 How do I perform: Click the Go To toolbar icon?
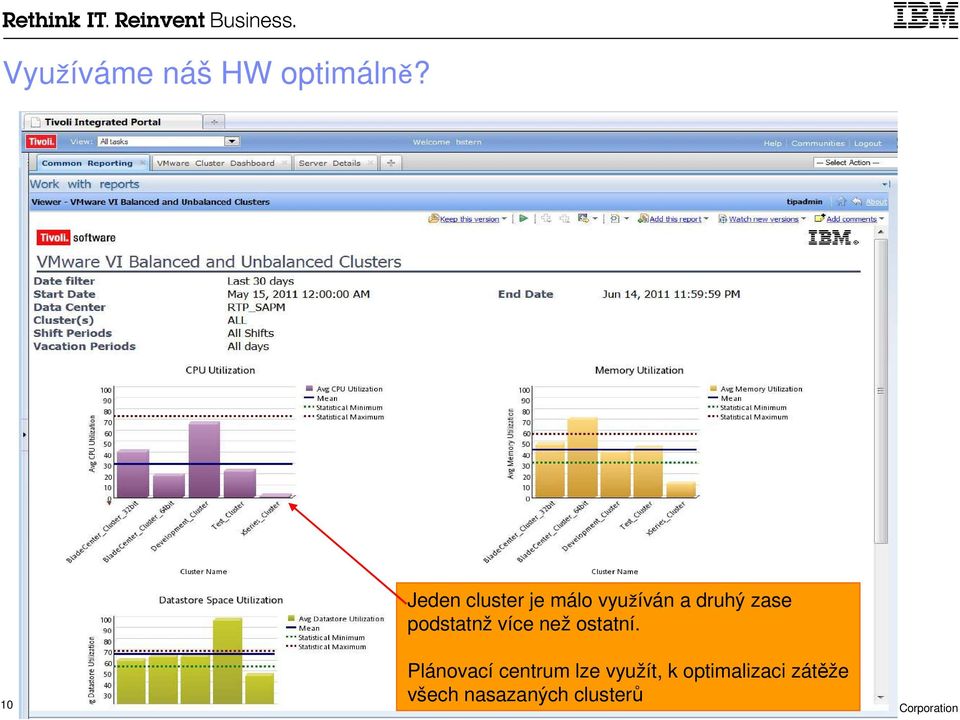coord(583,219)
